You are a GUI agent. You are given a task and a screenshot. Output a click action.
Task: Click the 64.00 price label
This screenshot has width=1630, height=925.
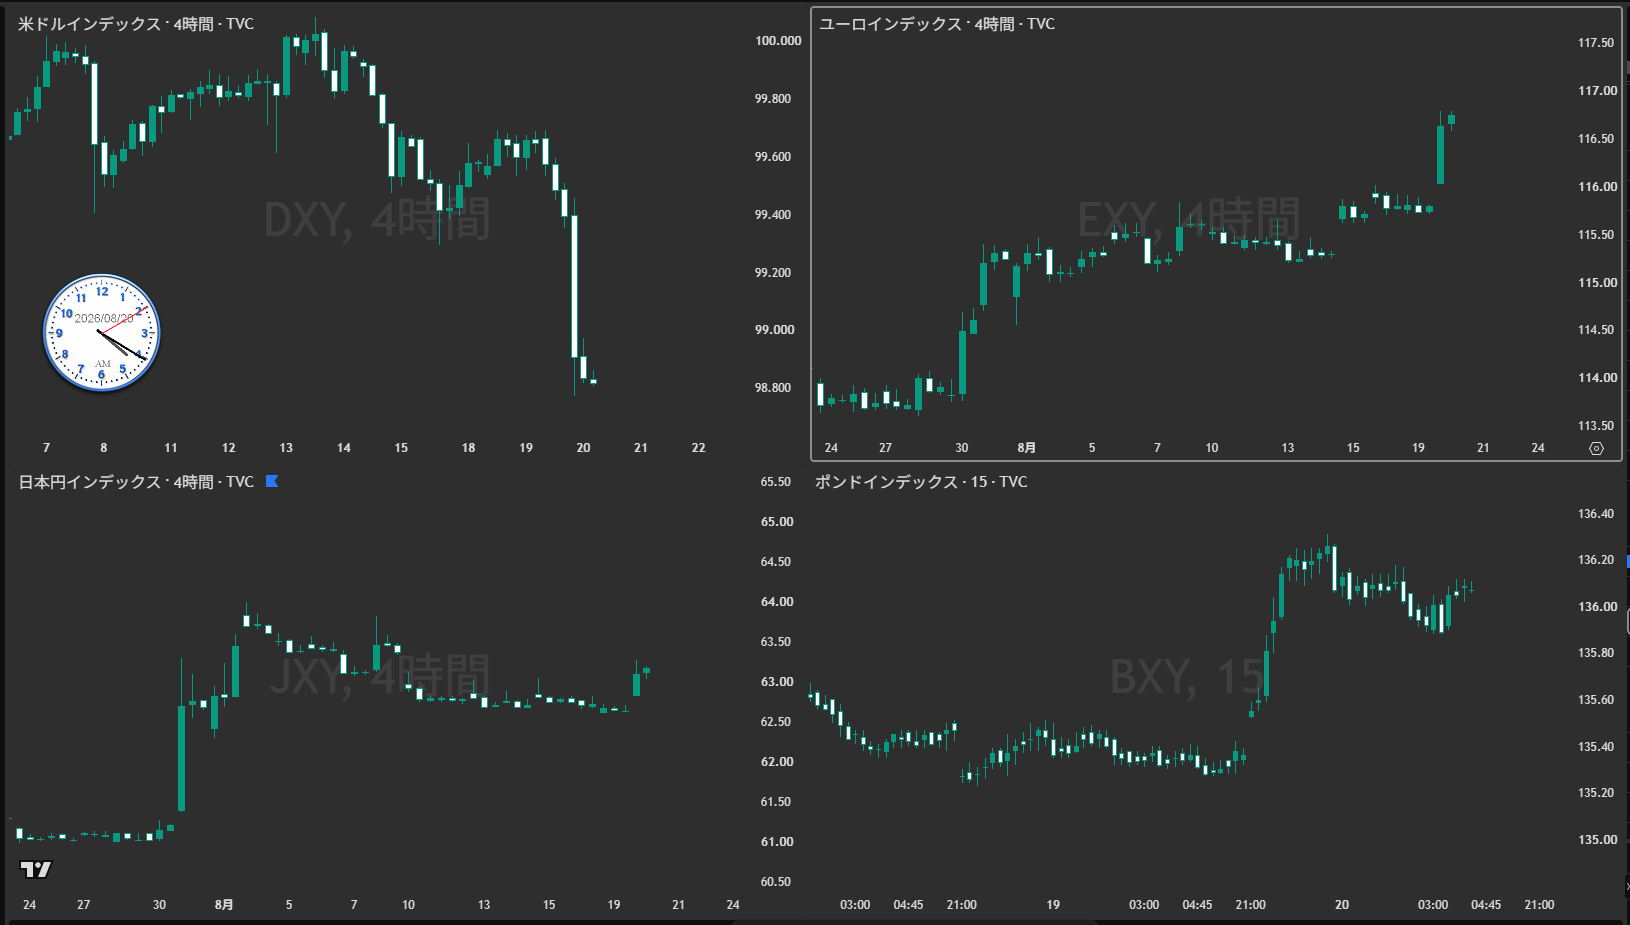pyautogui.click(x=777, y=602)
